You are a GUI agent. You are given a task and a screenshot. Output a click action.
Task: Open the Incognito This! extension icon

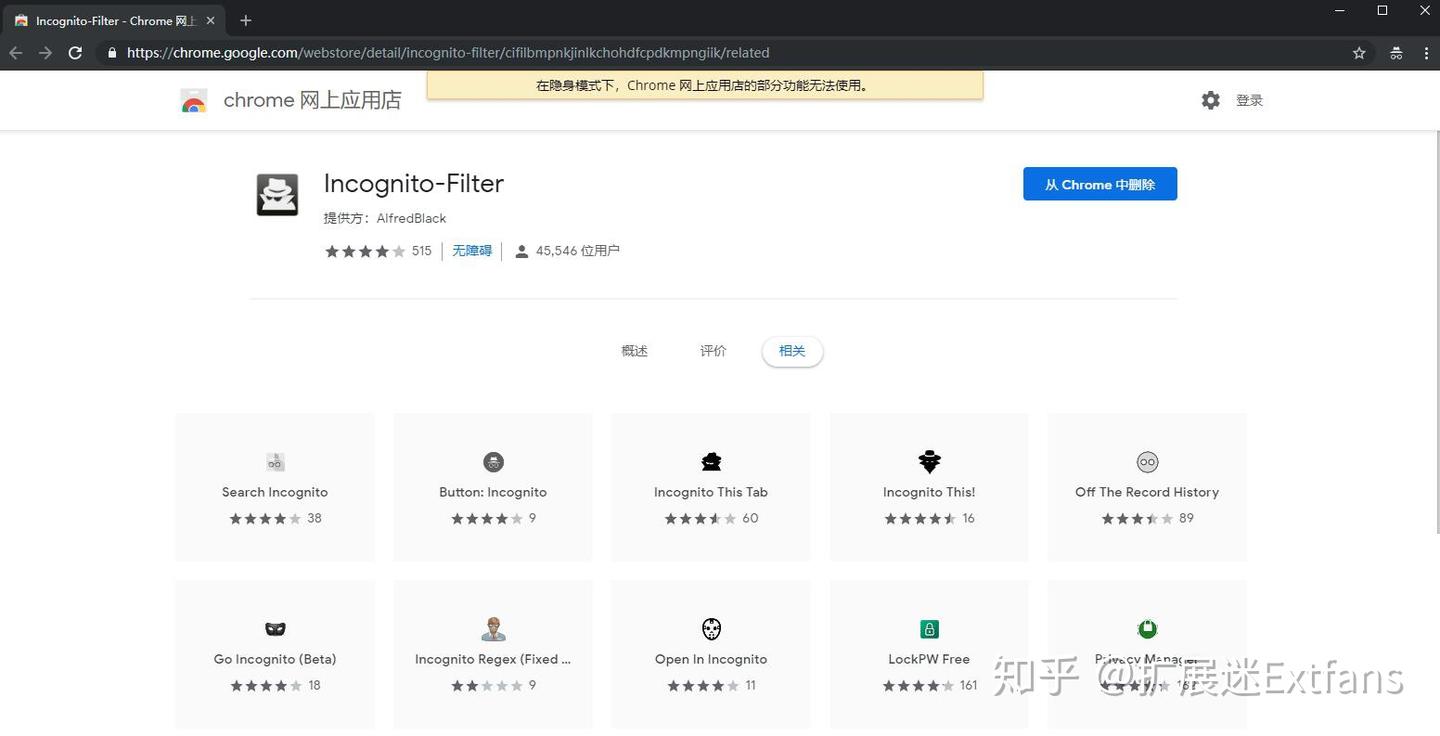(x=928, y=461)
